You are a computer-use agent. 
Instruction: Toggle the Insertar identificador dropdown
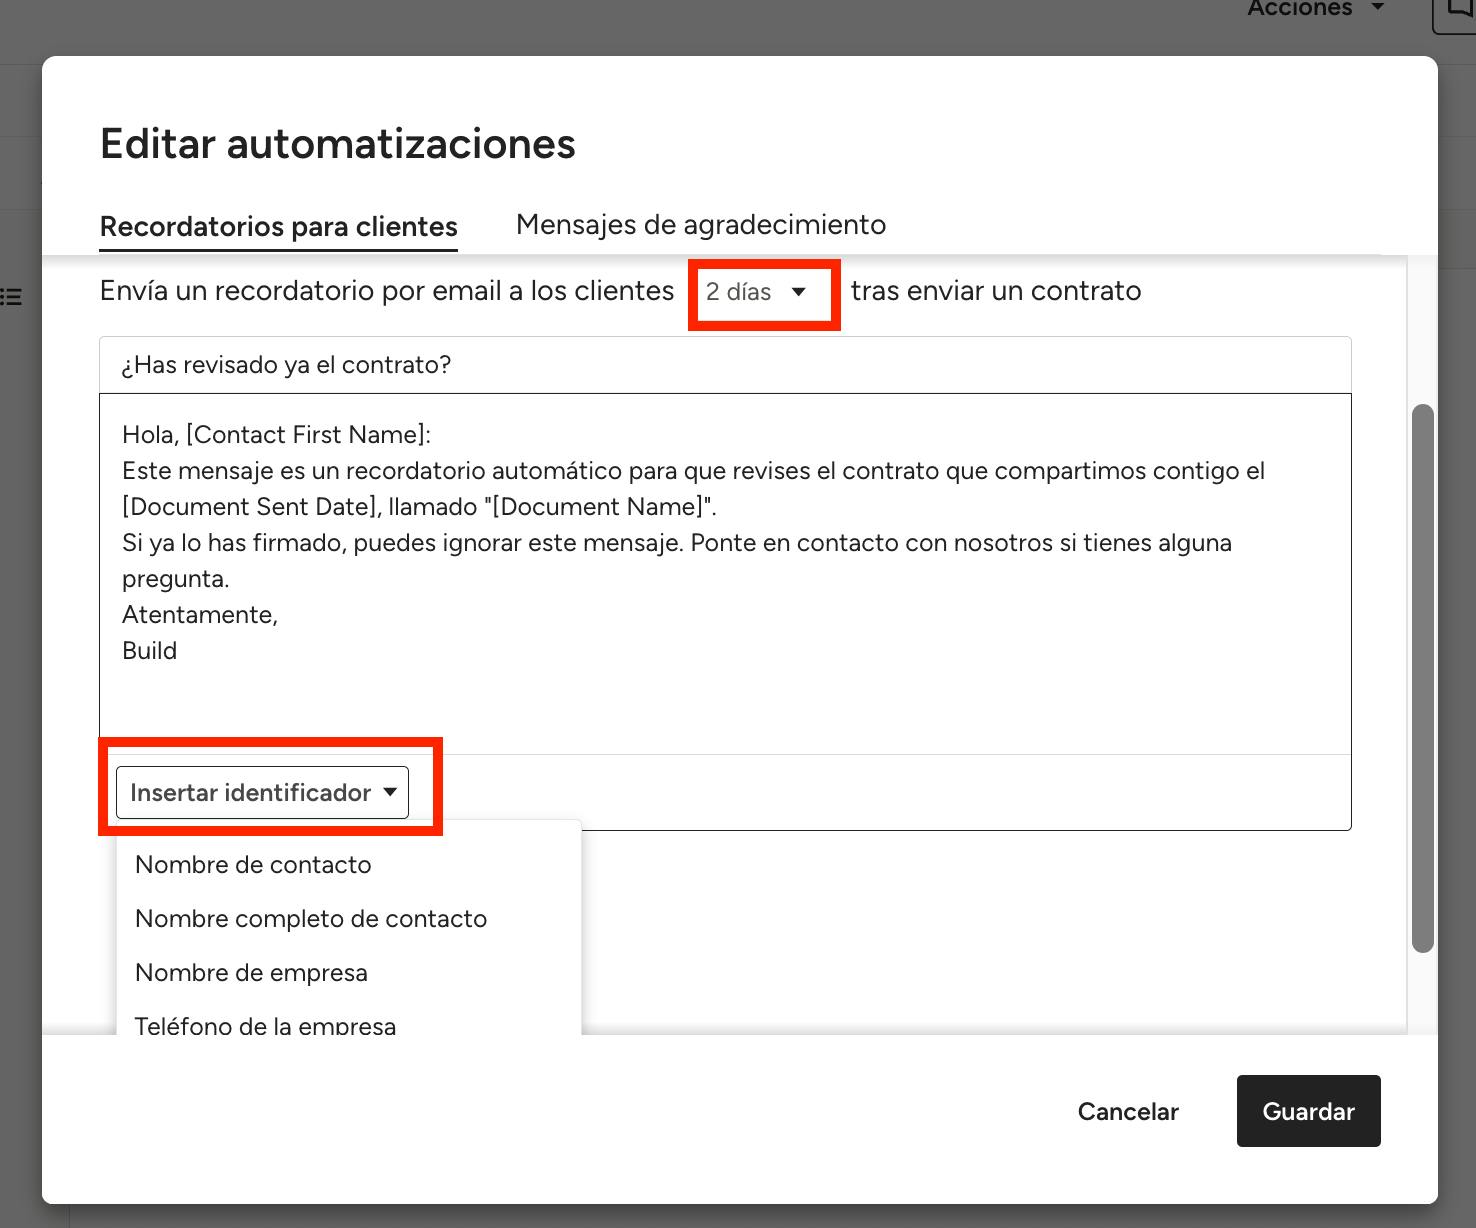pyautogui.click(x=263, y=793)
